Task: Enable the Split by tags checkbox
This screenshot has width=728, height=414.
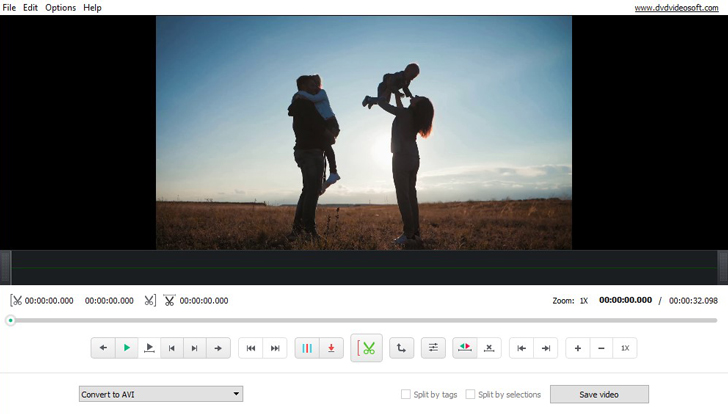Action: (x=406, y=394)
